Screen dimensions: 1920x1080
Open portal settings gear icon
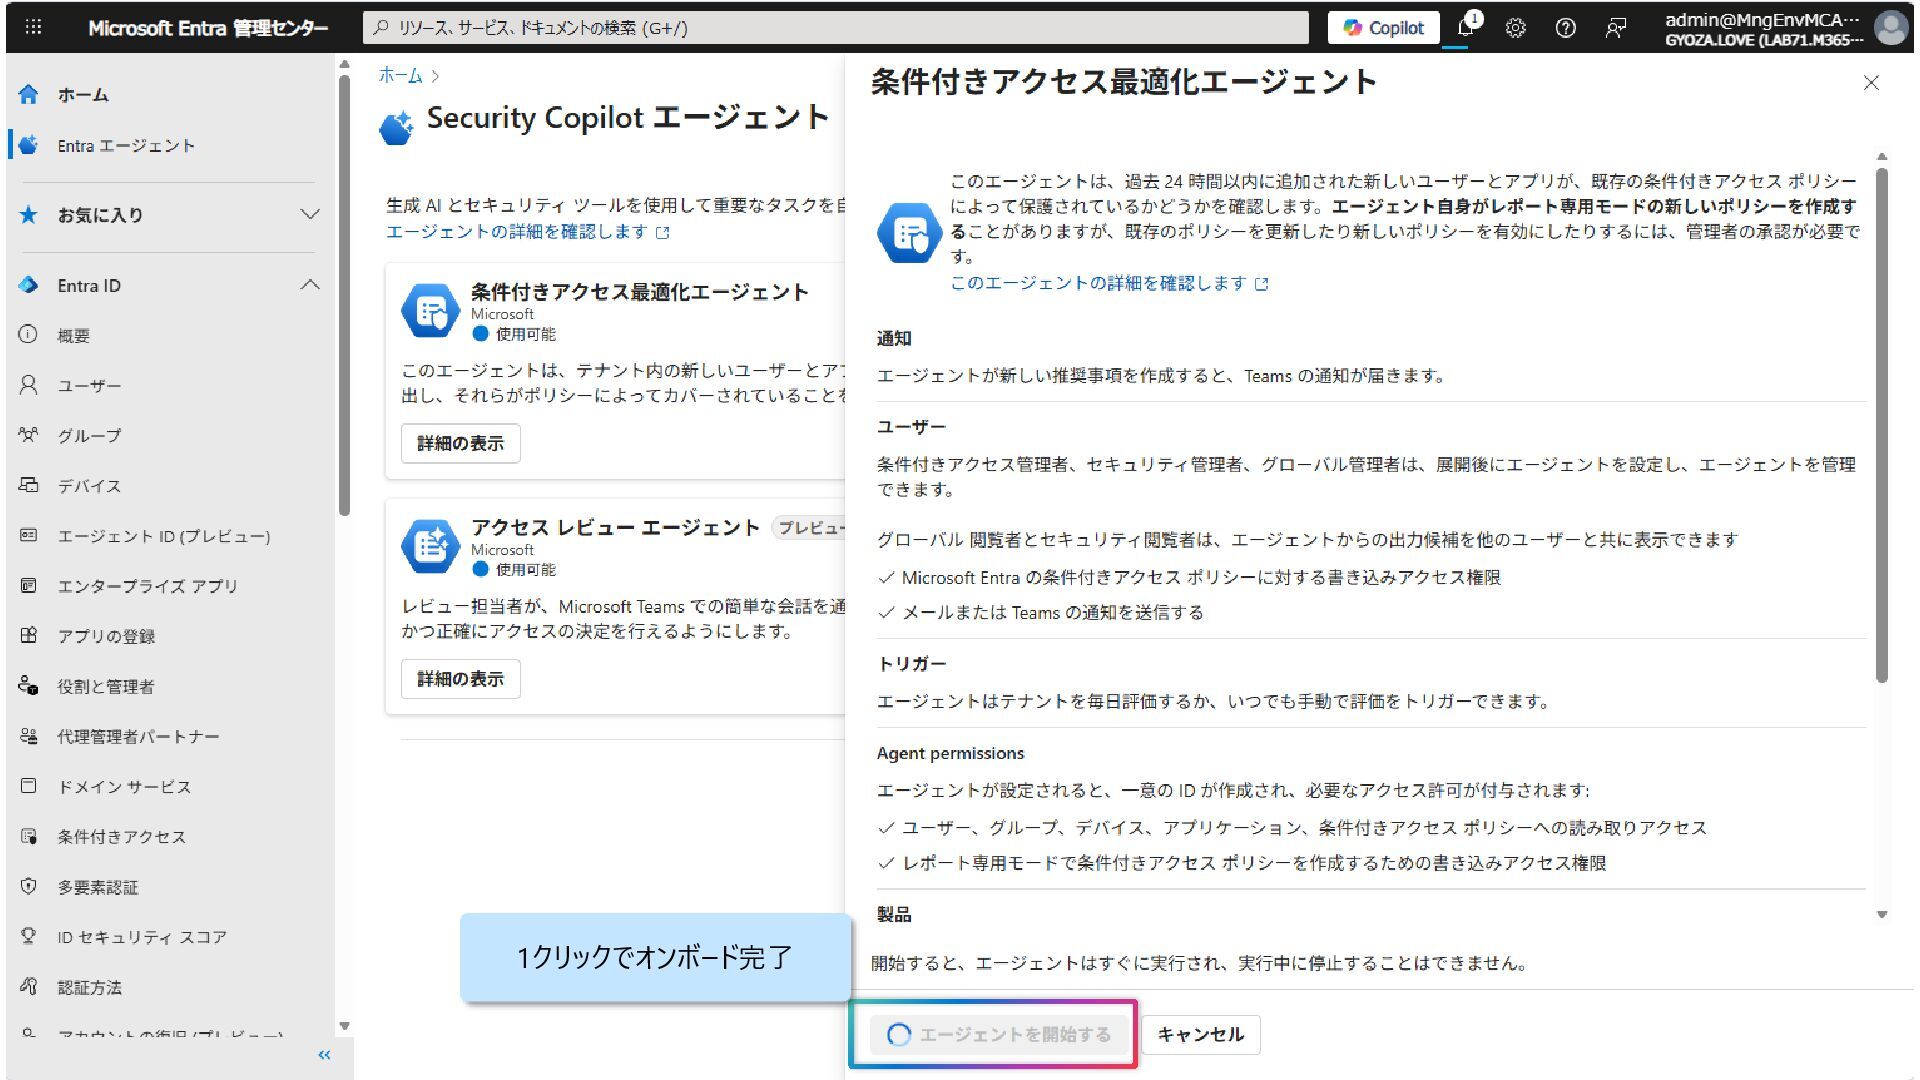pyautogui.click(x=1515, y=28)
